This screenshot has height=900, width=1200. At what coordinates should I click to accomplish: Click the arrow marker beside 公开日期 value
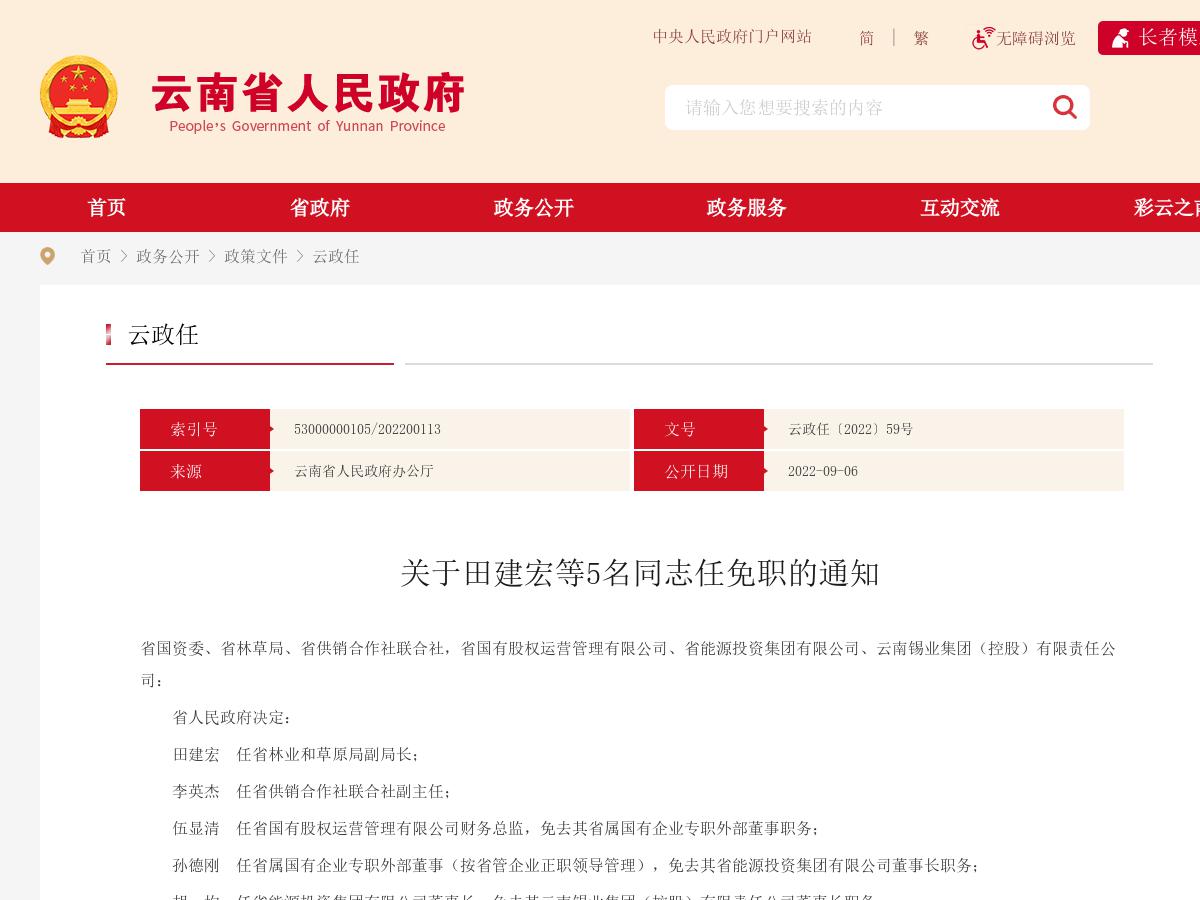coord(767,471)
